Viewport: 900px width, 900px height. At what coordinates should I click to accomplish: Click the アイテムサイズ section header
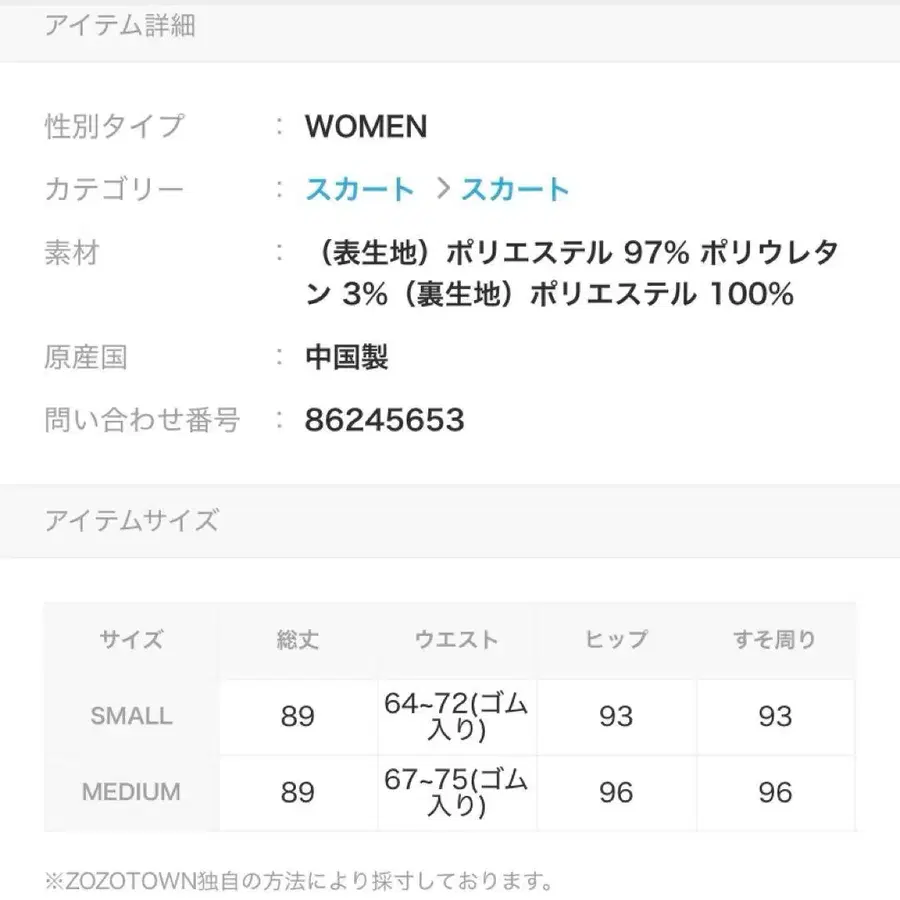133,520
